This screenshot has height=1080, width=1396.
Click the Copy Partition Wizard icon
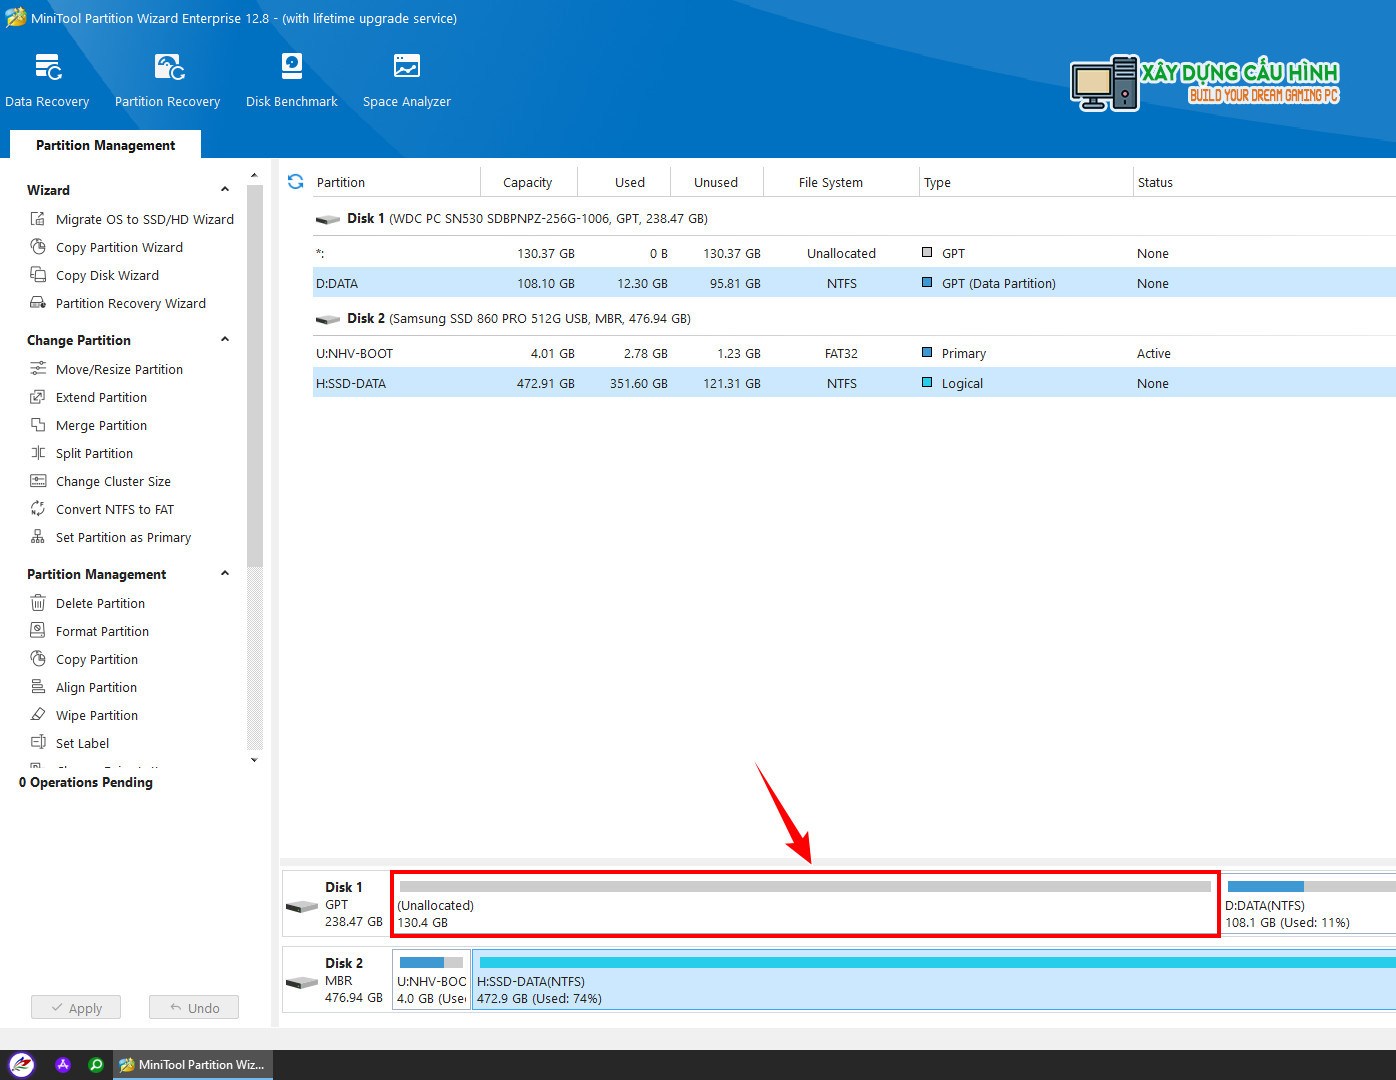click(x=38, y=247)
